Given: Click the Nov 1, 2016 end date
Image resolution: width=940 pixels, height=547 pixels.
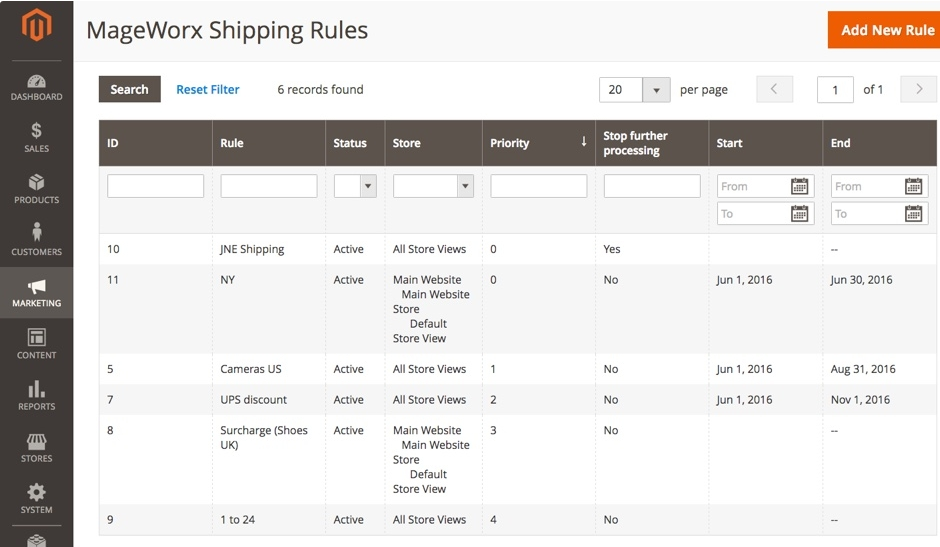Looking at the screenshot, I should coord(860,399).
